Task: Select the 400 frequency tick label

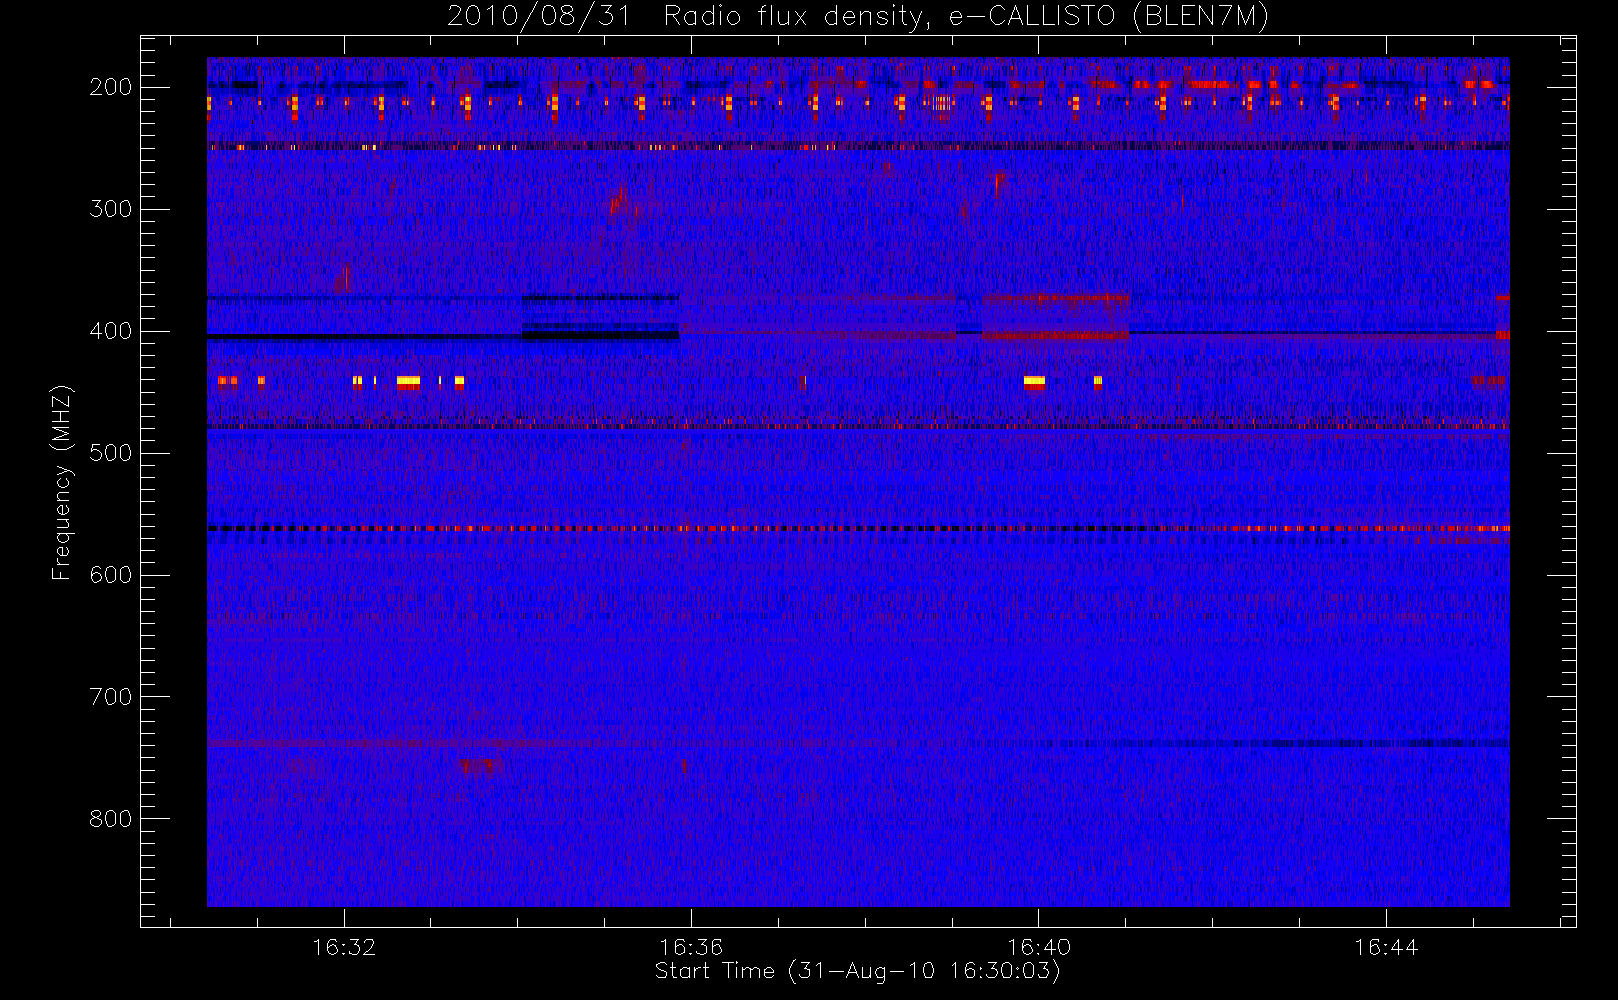Action: pos(111,331)
